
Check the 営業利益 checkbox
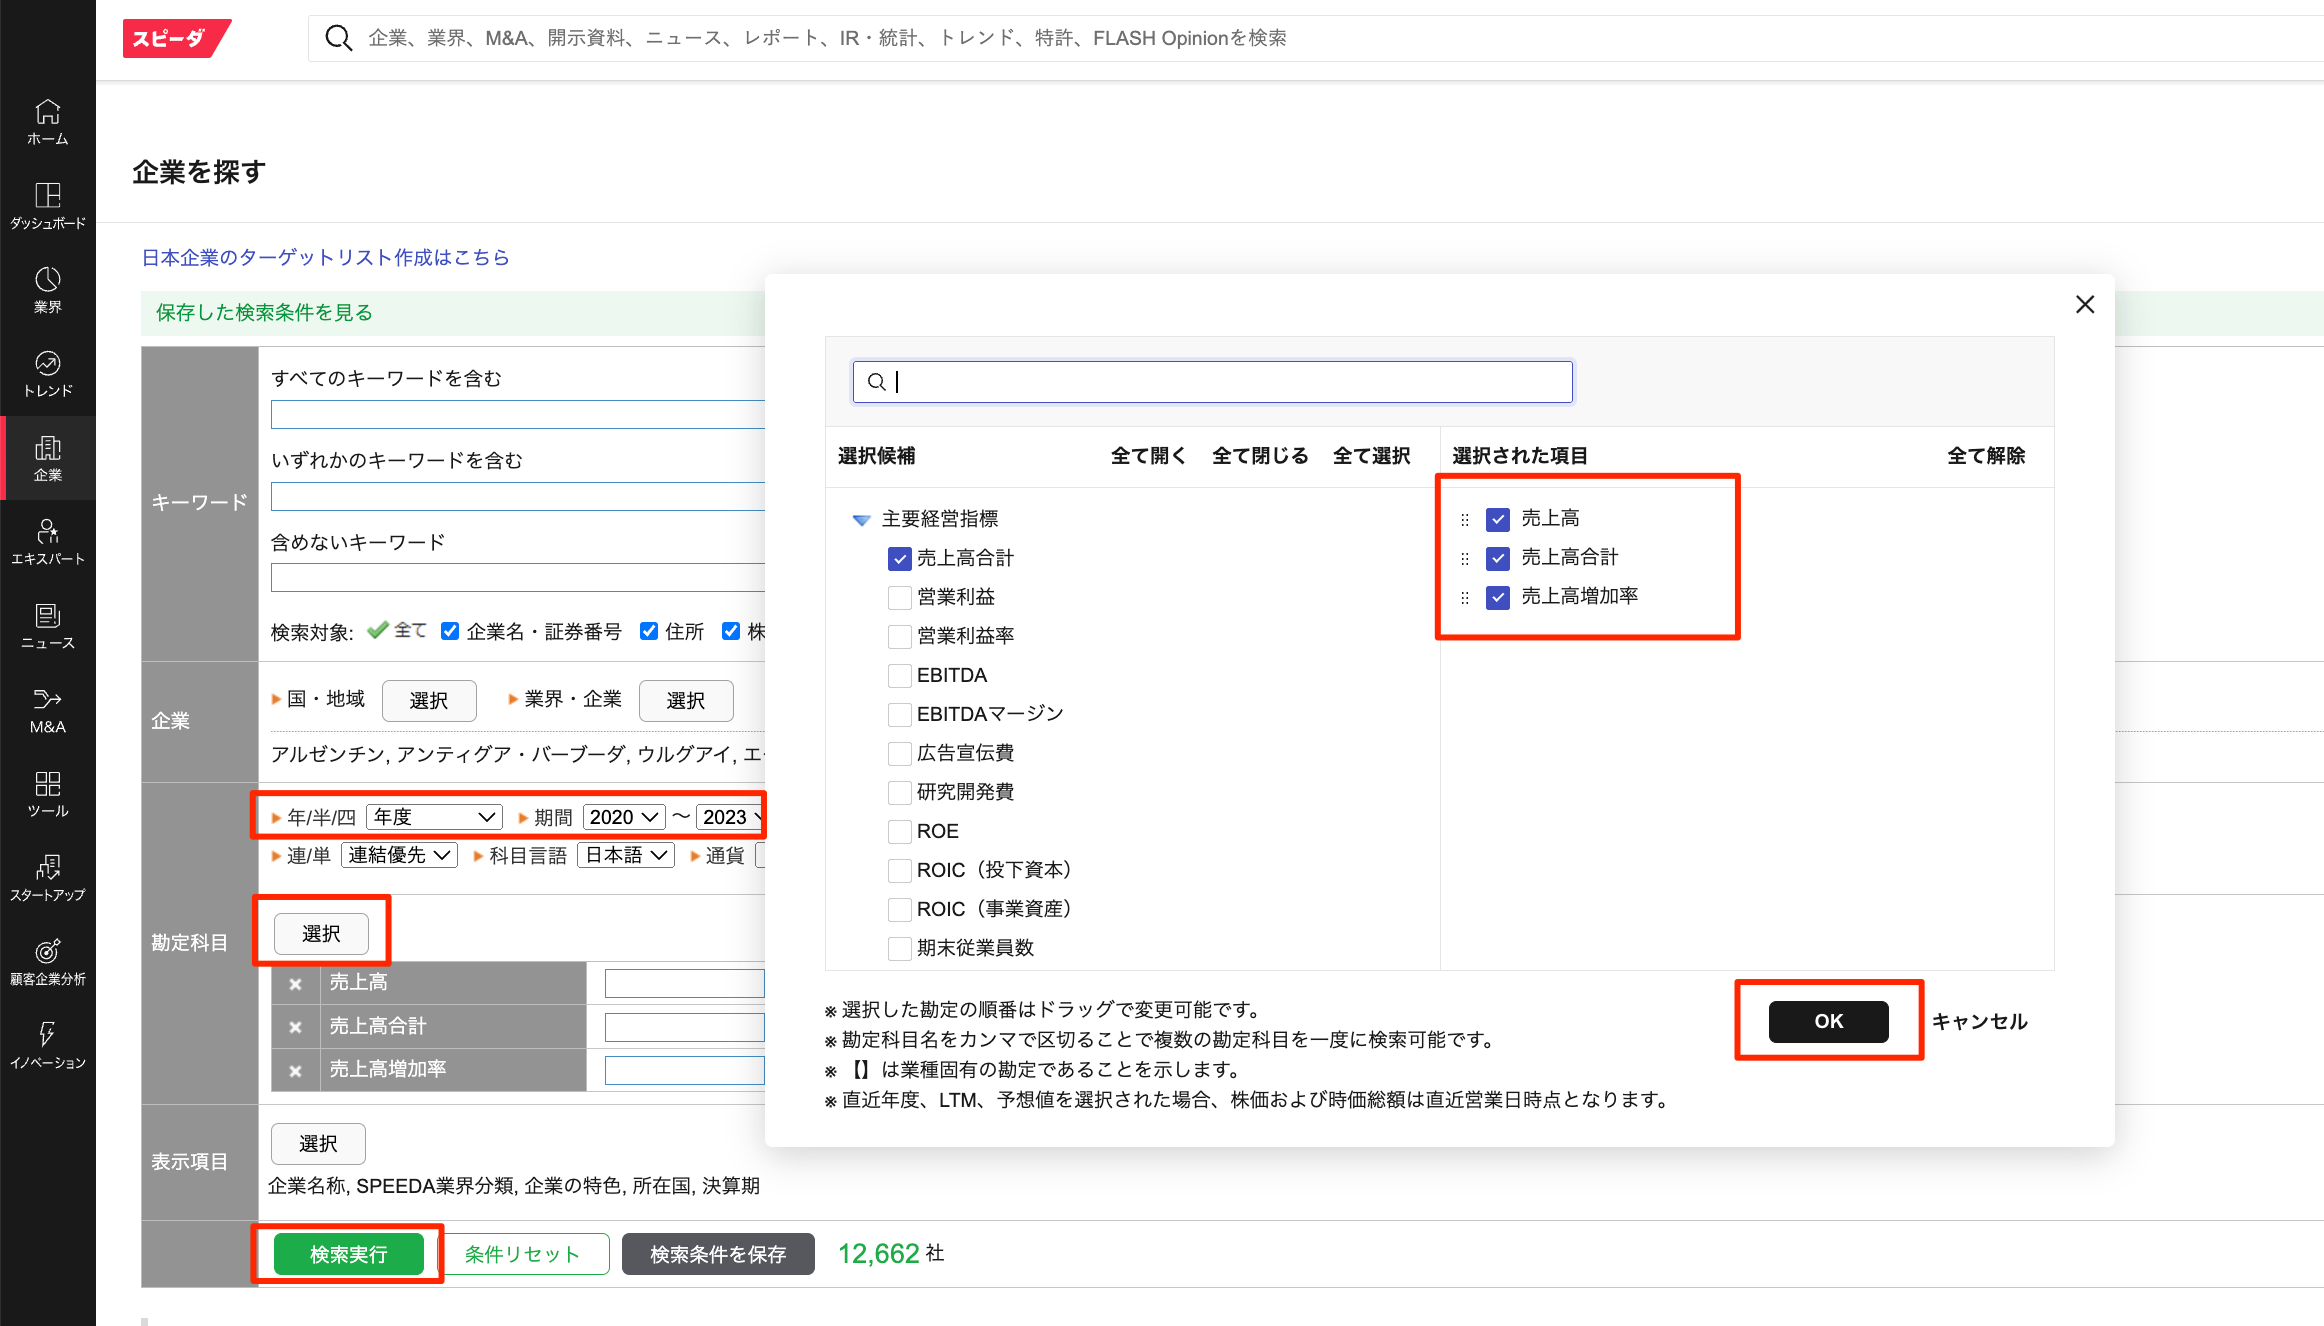pos(899,598)
